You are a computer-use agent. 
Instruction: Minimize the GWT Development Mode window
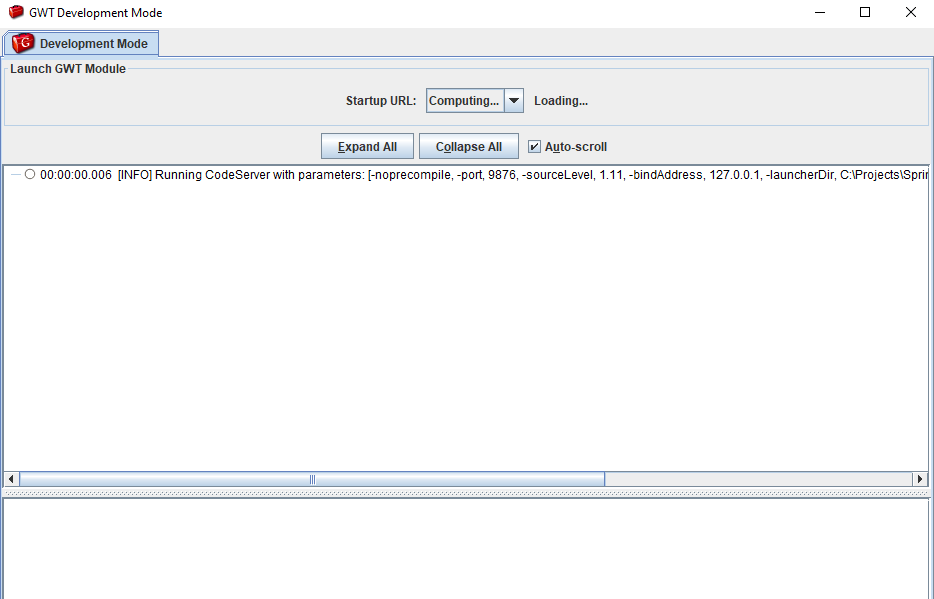pyautogui.click(x=819, y=13)
